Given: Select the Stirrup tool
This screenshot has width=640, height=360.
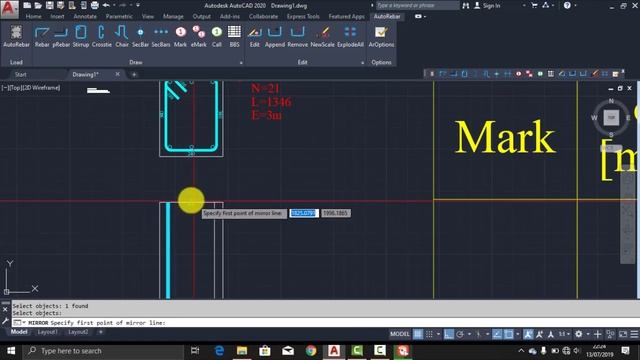Looking at the screenshot, I should 81,37.
